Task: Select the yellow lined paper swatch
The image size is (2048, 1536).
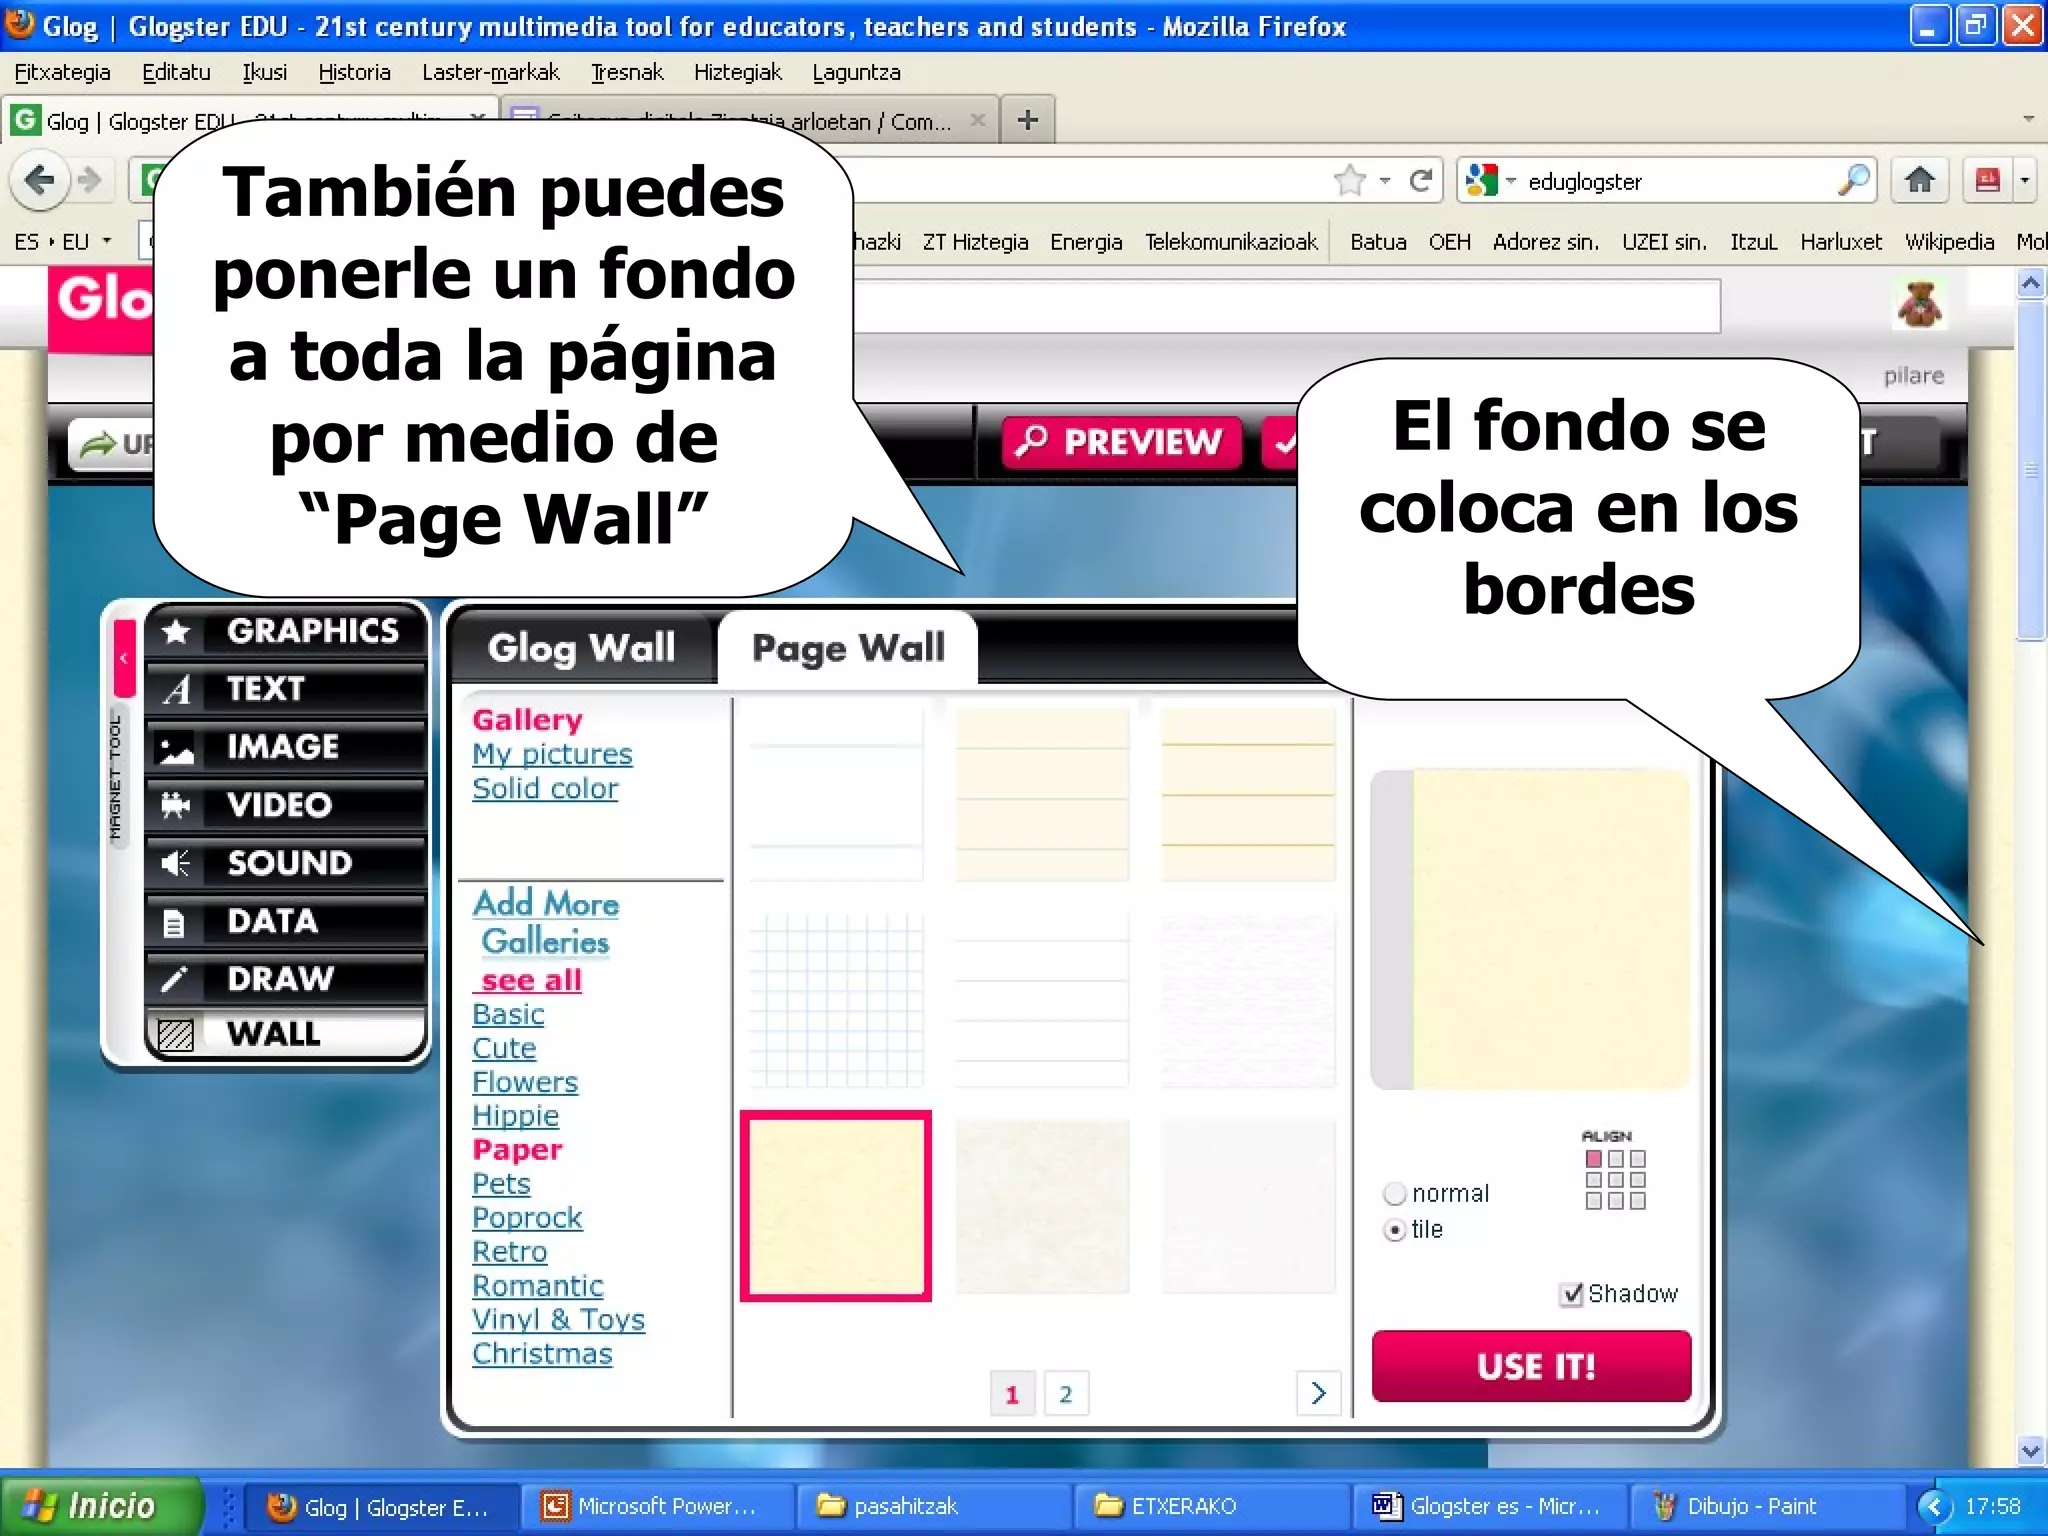Action: pos(1248,794)
